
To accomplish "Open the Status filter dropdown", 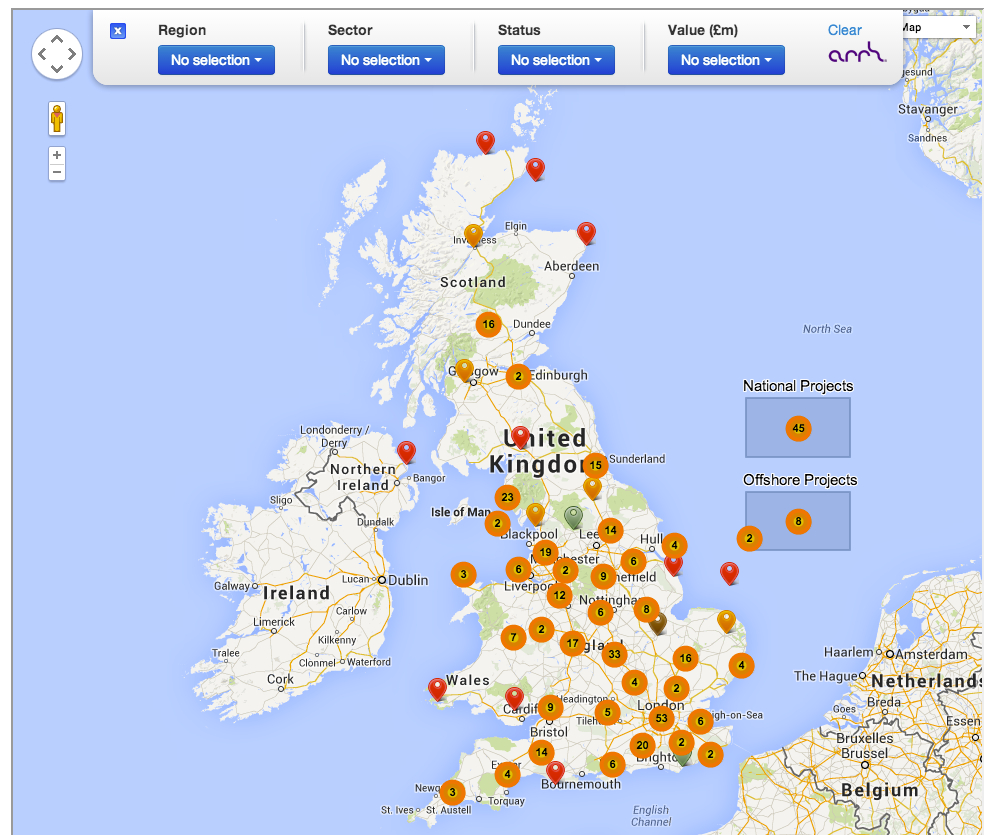I will tap(556, 60).
